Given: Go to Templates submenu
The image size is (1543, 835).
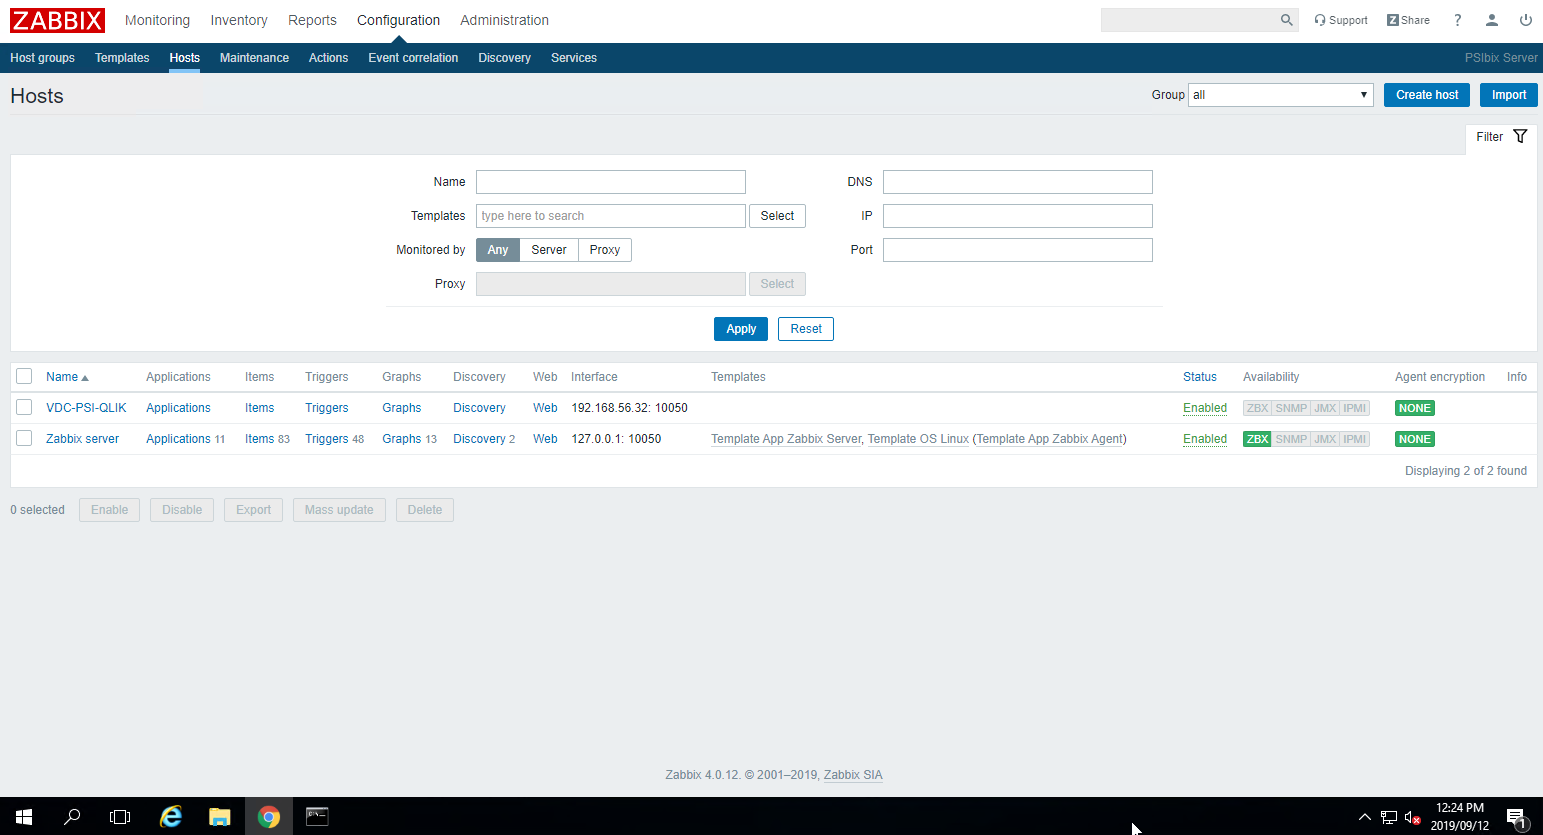Looking at the screenshot, I should [122, 58].
